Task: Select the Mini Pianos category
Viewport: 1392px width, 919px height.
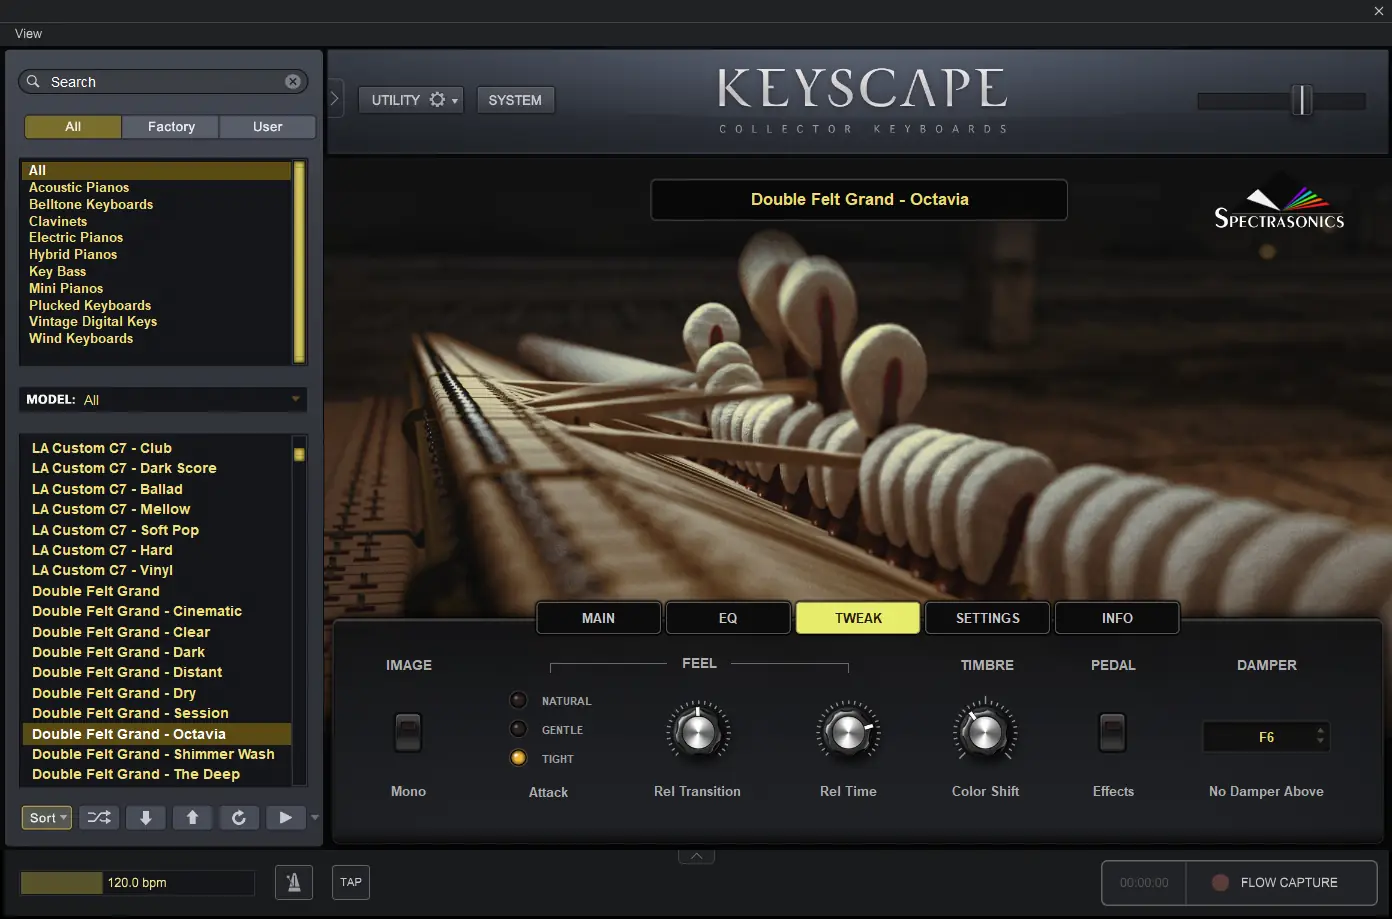Action: pos(66,288)
